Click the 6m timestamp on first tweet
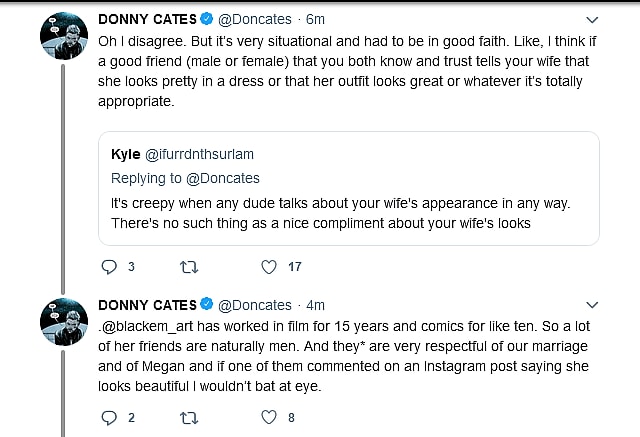Viewport: 640px width, 437px height. click(x=315, y=20)
